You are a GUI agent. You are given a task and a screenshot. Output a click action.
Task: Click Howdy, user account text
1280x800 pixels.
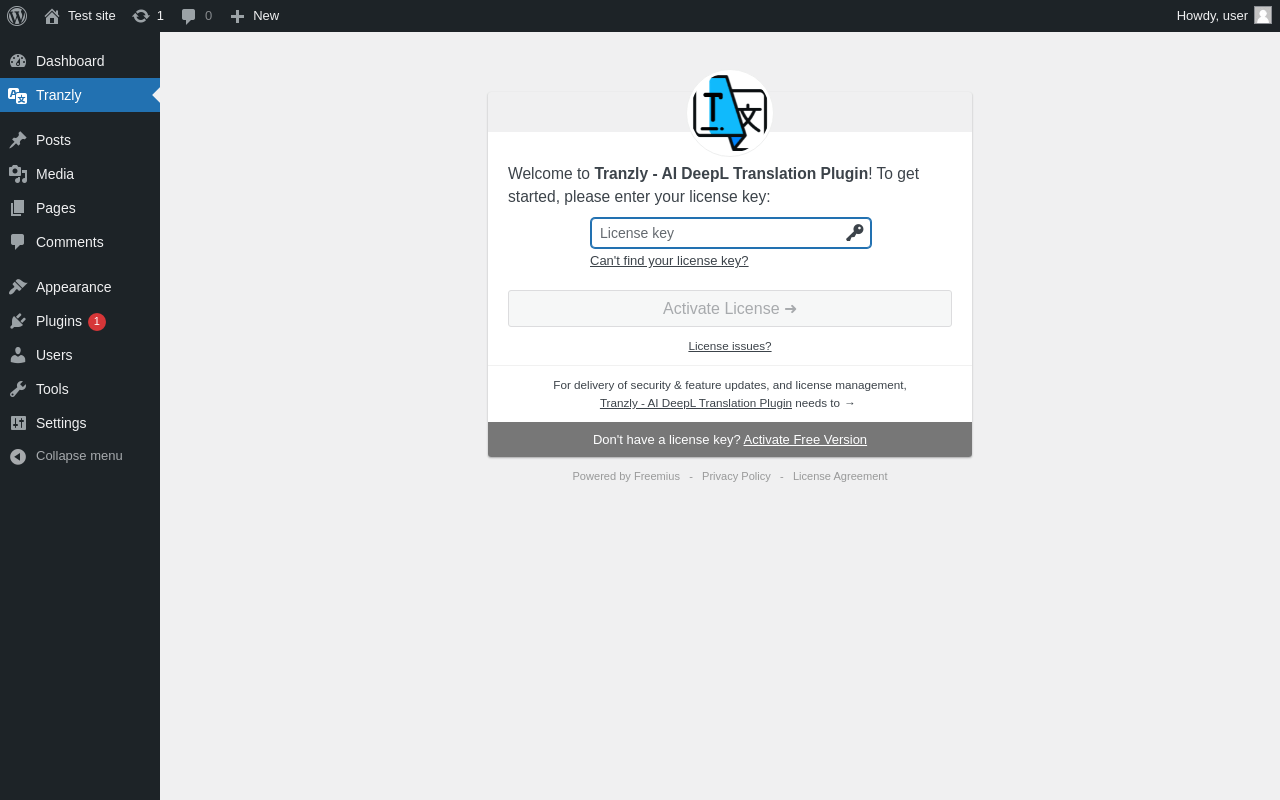point(1212,15)
